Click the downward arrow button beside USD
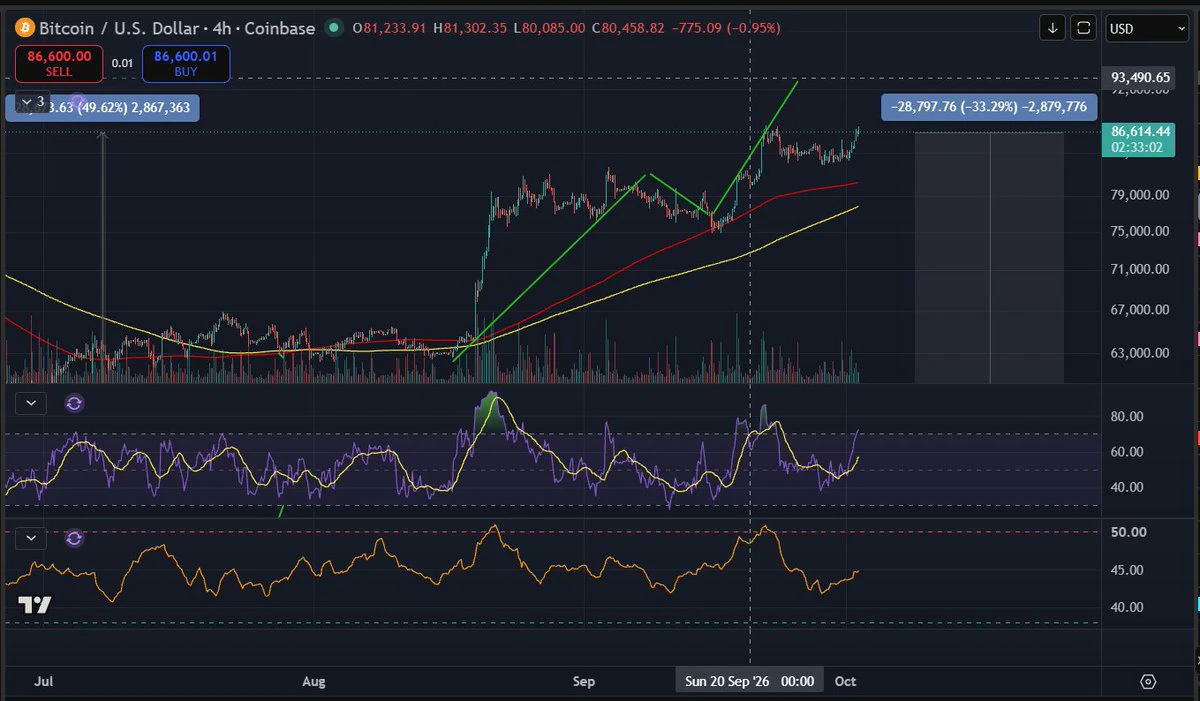1200x701 pixels. point(1052,28)
